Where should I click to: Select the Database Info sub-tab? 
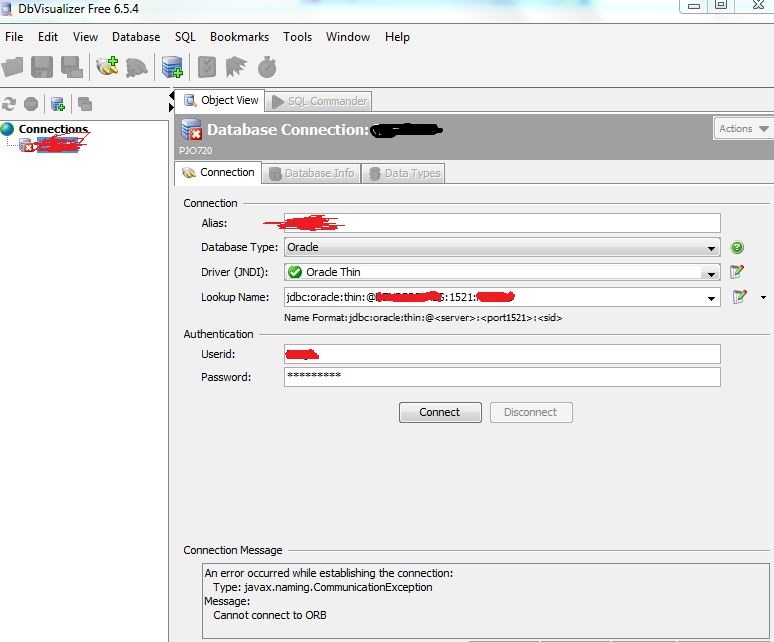(x=311, y=173)
